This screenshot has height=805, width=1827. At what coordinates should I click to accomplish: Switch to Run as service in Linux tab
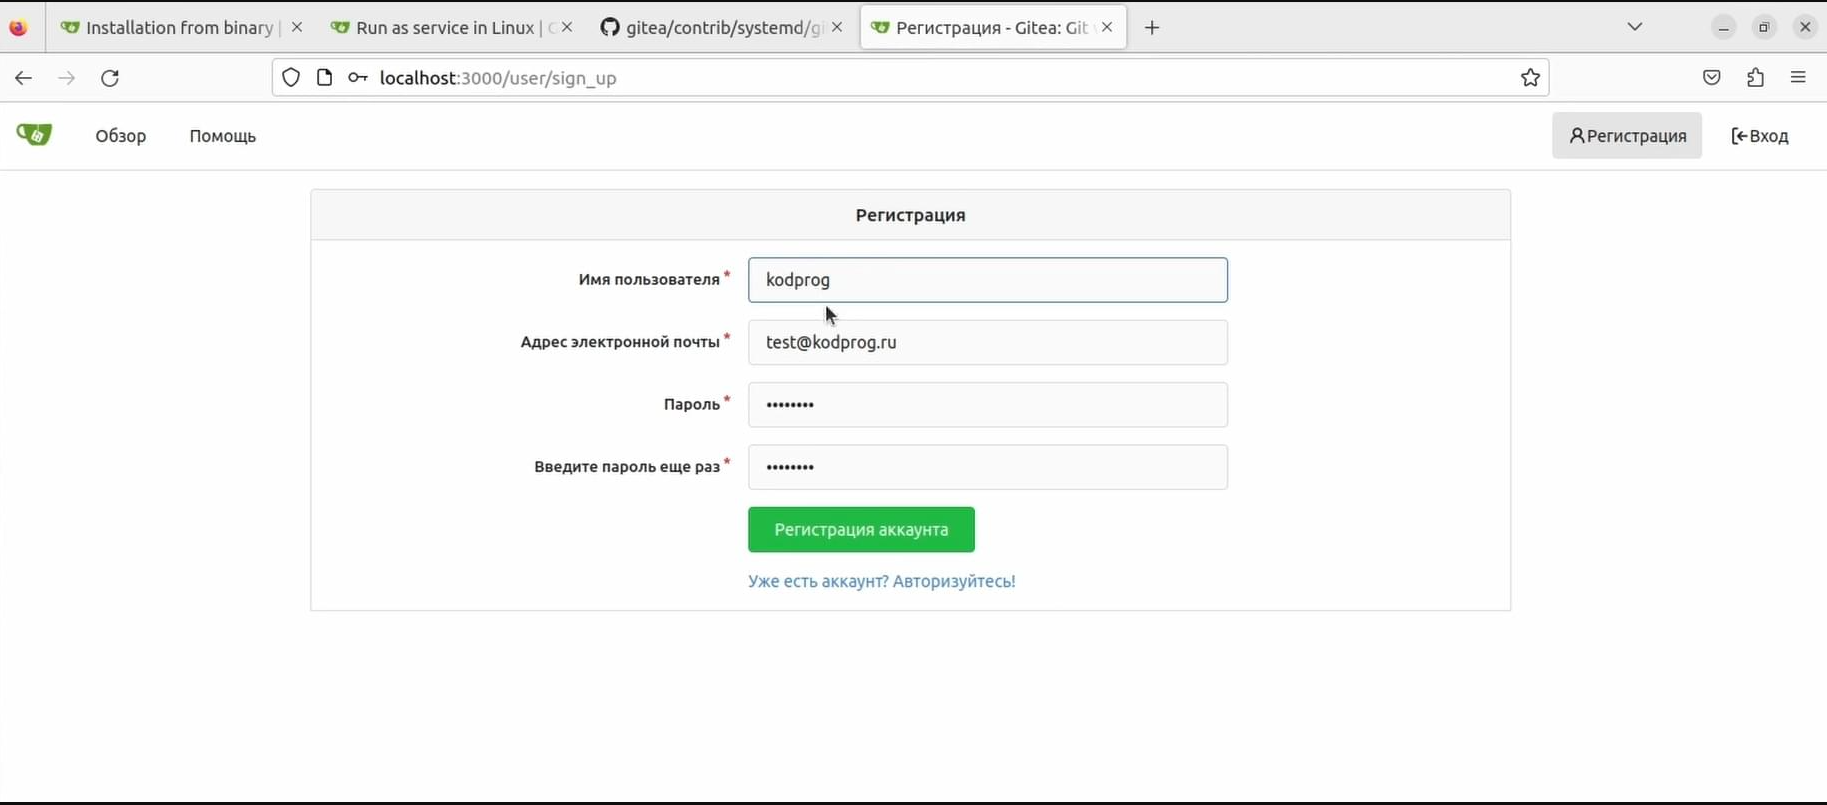[x=440, y=28]
